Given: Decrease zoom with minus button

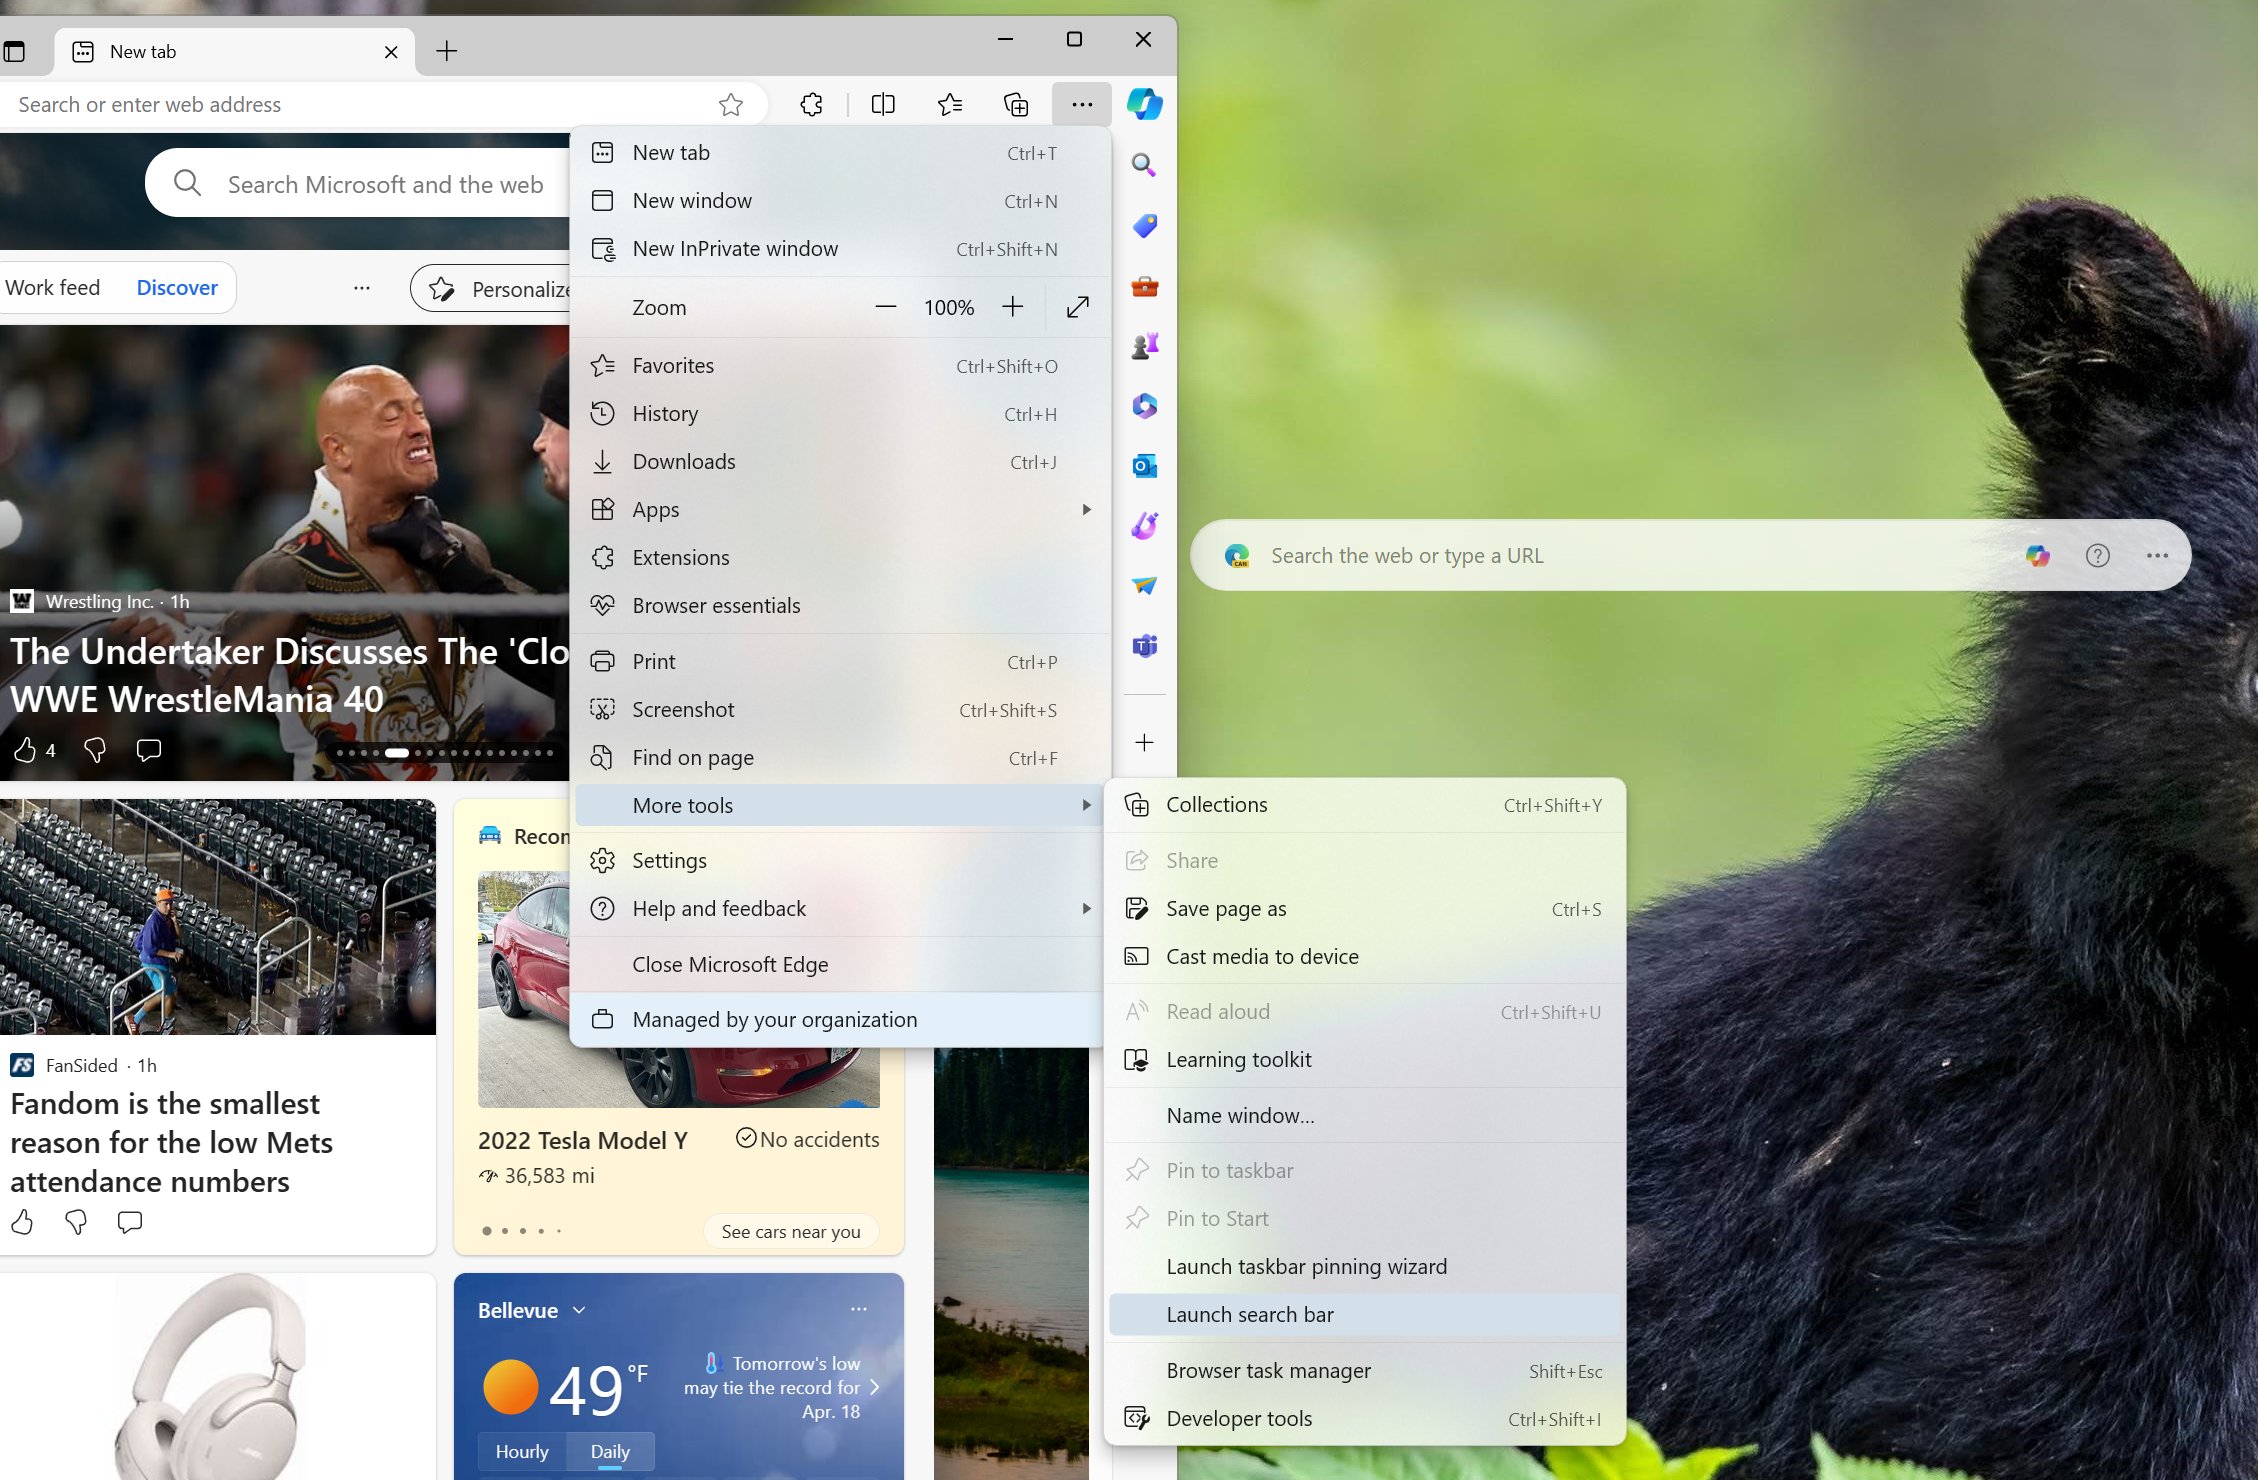Looking at the screenshot, I should pos(885,307).
